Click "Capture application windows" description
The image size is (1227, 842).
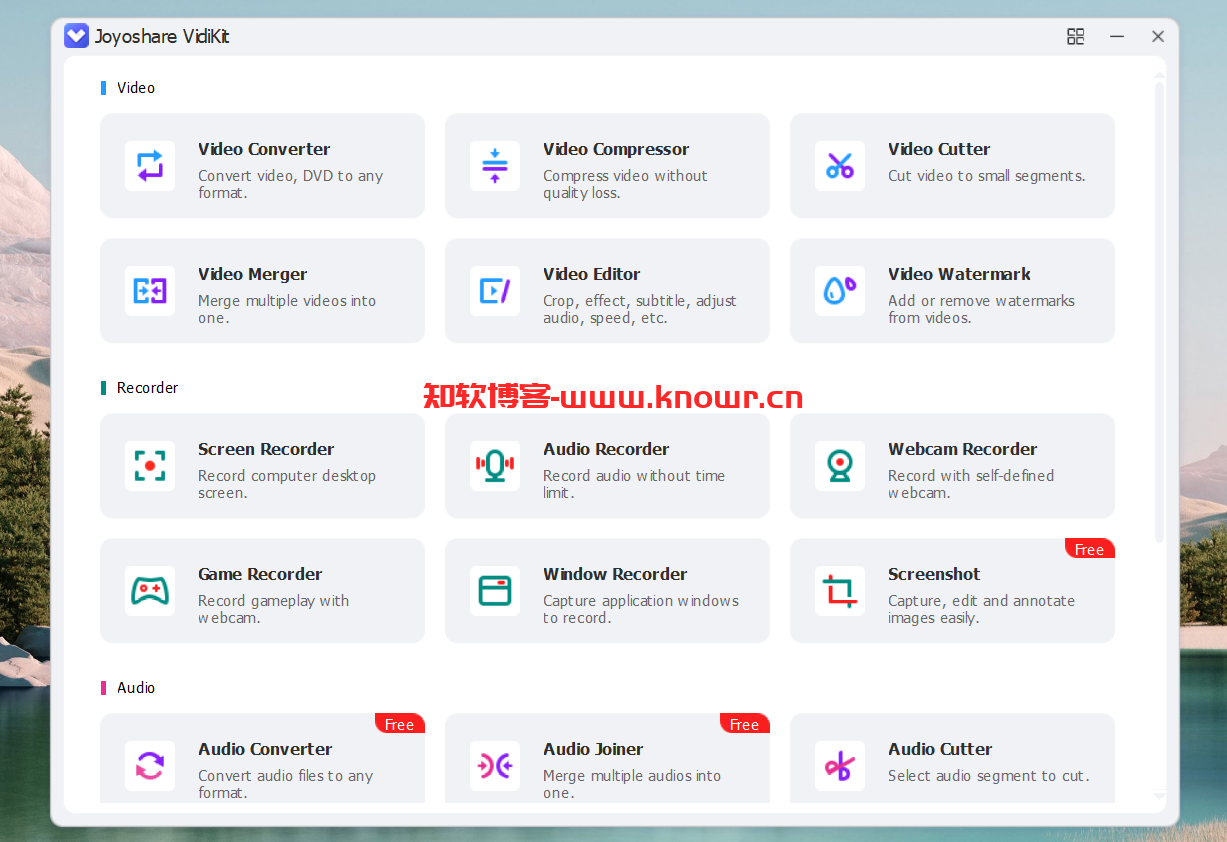[x=641, y=601]
